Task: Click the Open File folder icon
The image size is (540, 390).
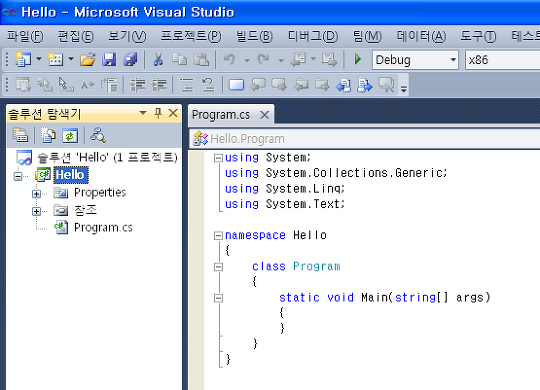Action: 87,60
